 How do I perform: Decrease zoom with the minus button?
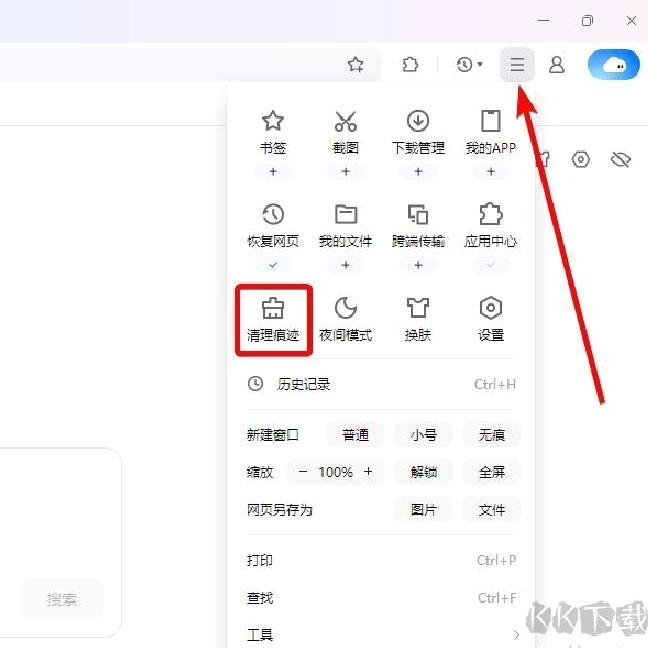click(x=303, y=472)
